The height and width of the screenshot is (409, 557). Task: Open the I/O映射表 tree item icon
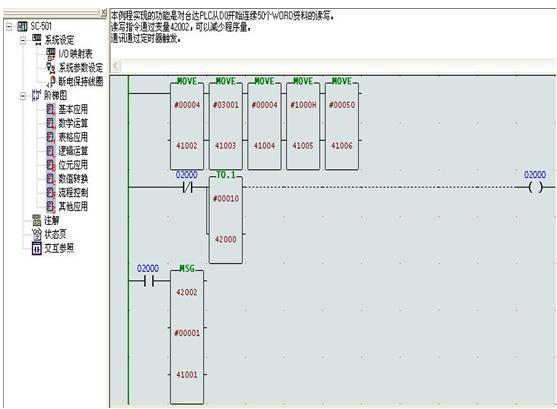[51, 54]
